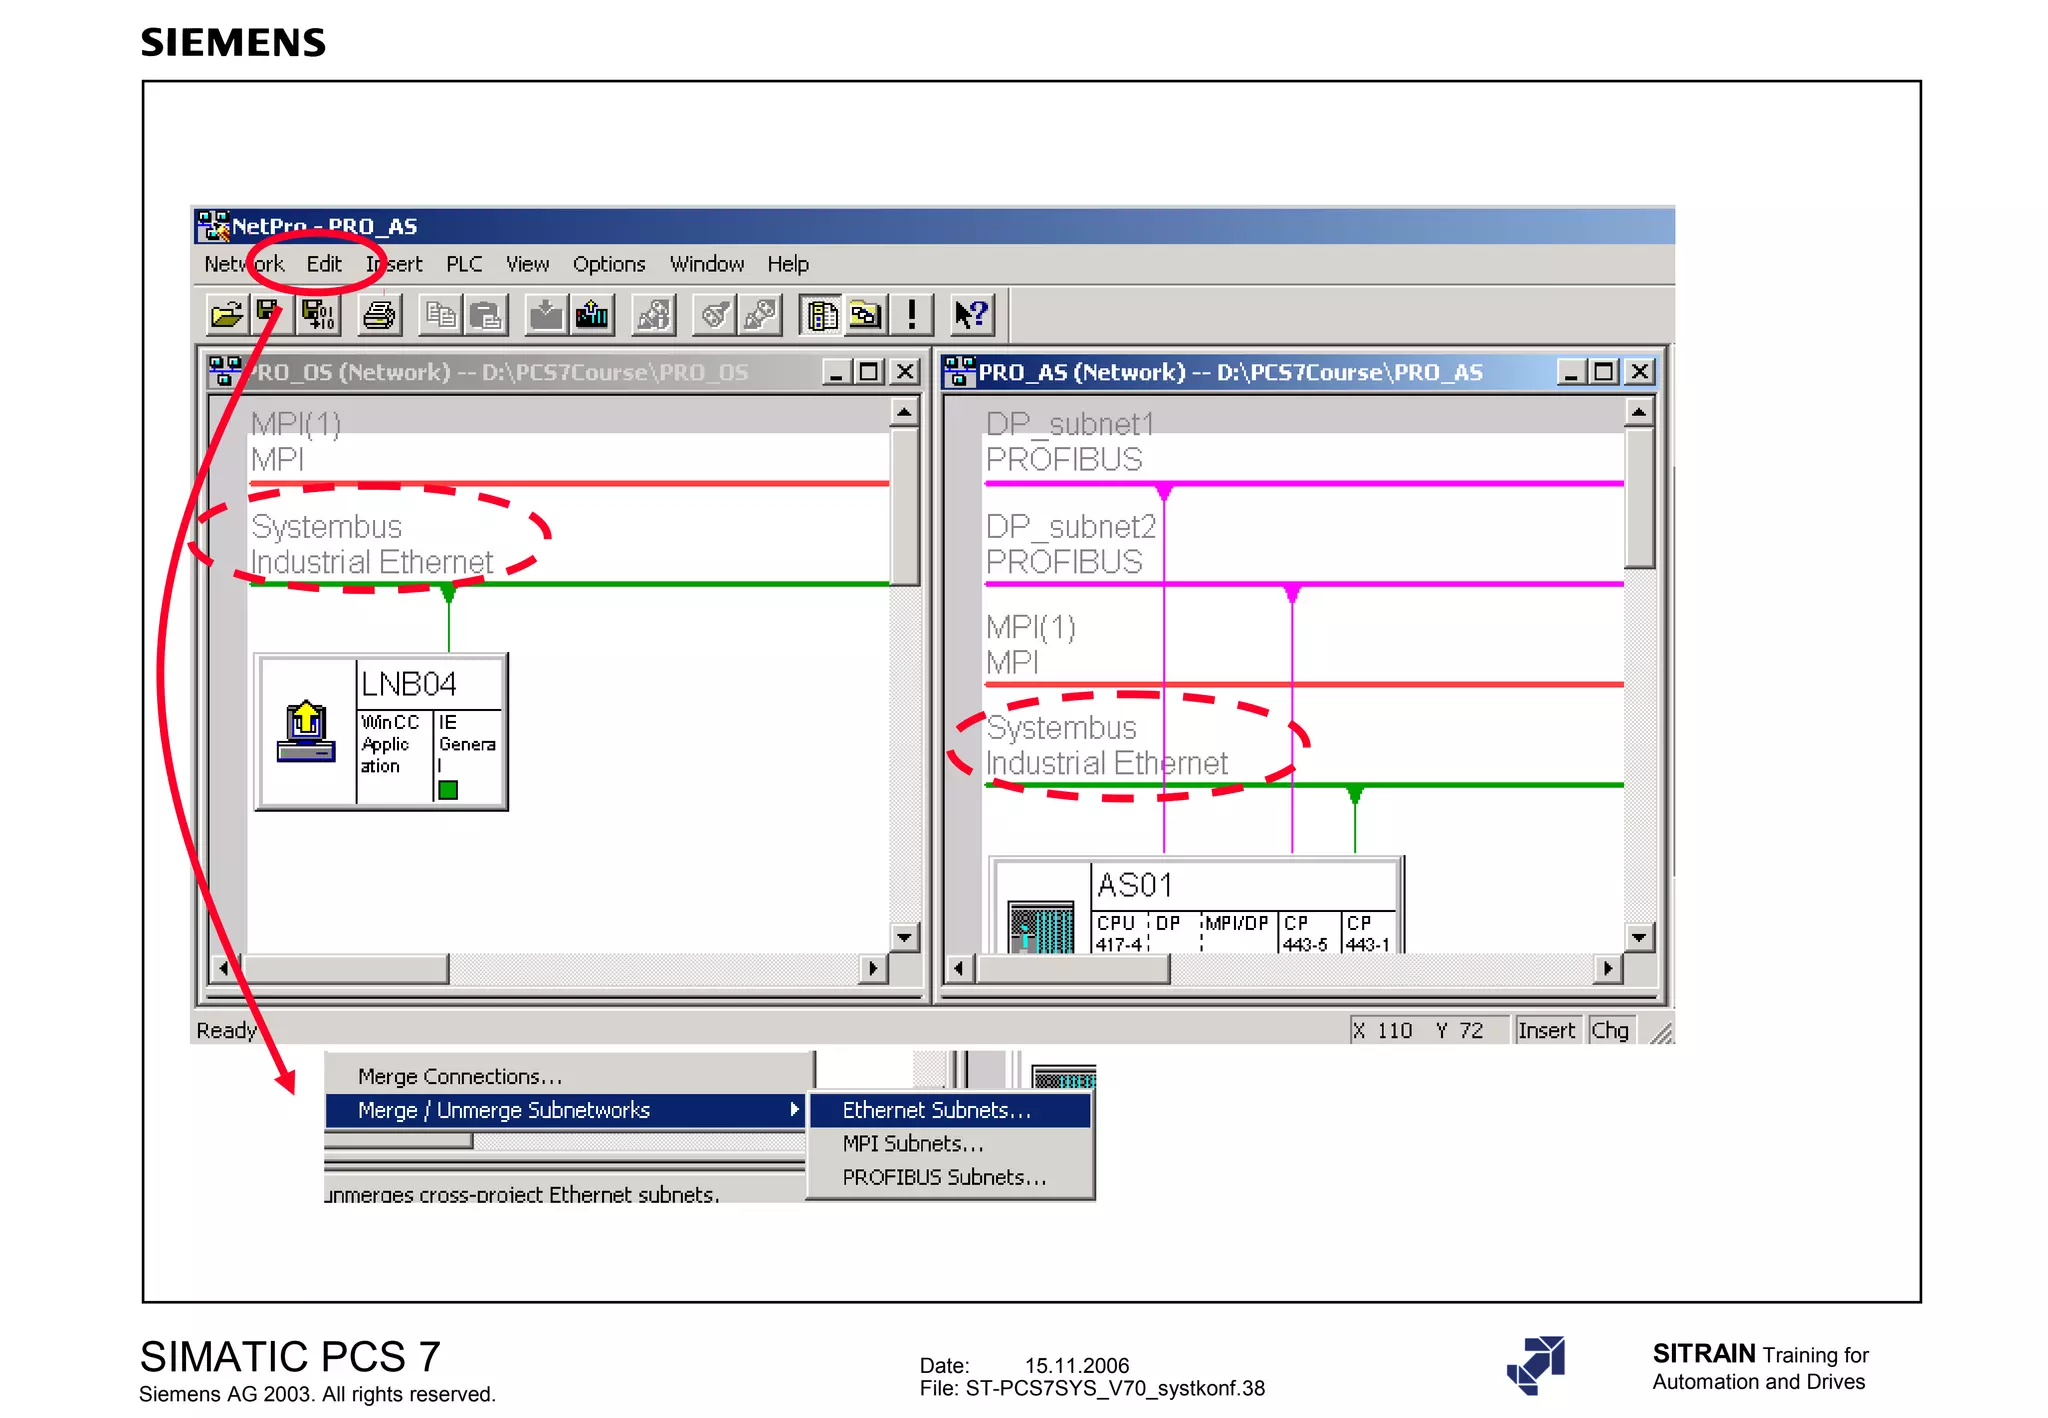
Task: Select the LNB04 PC station icon
Action: 306,731
